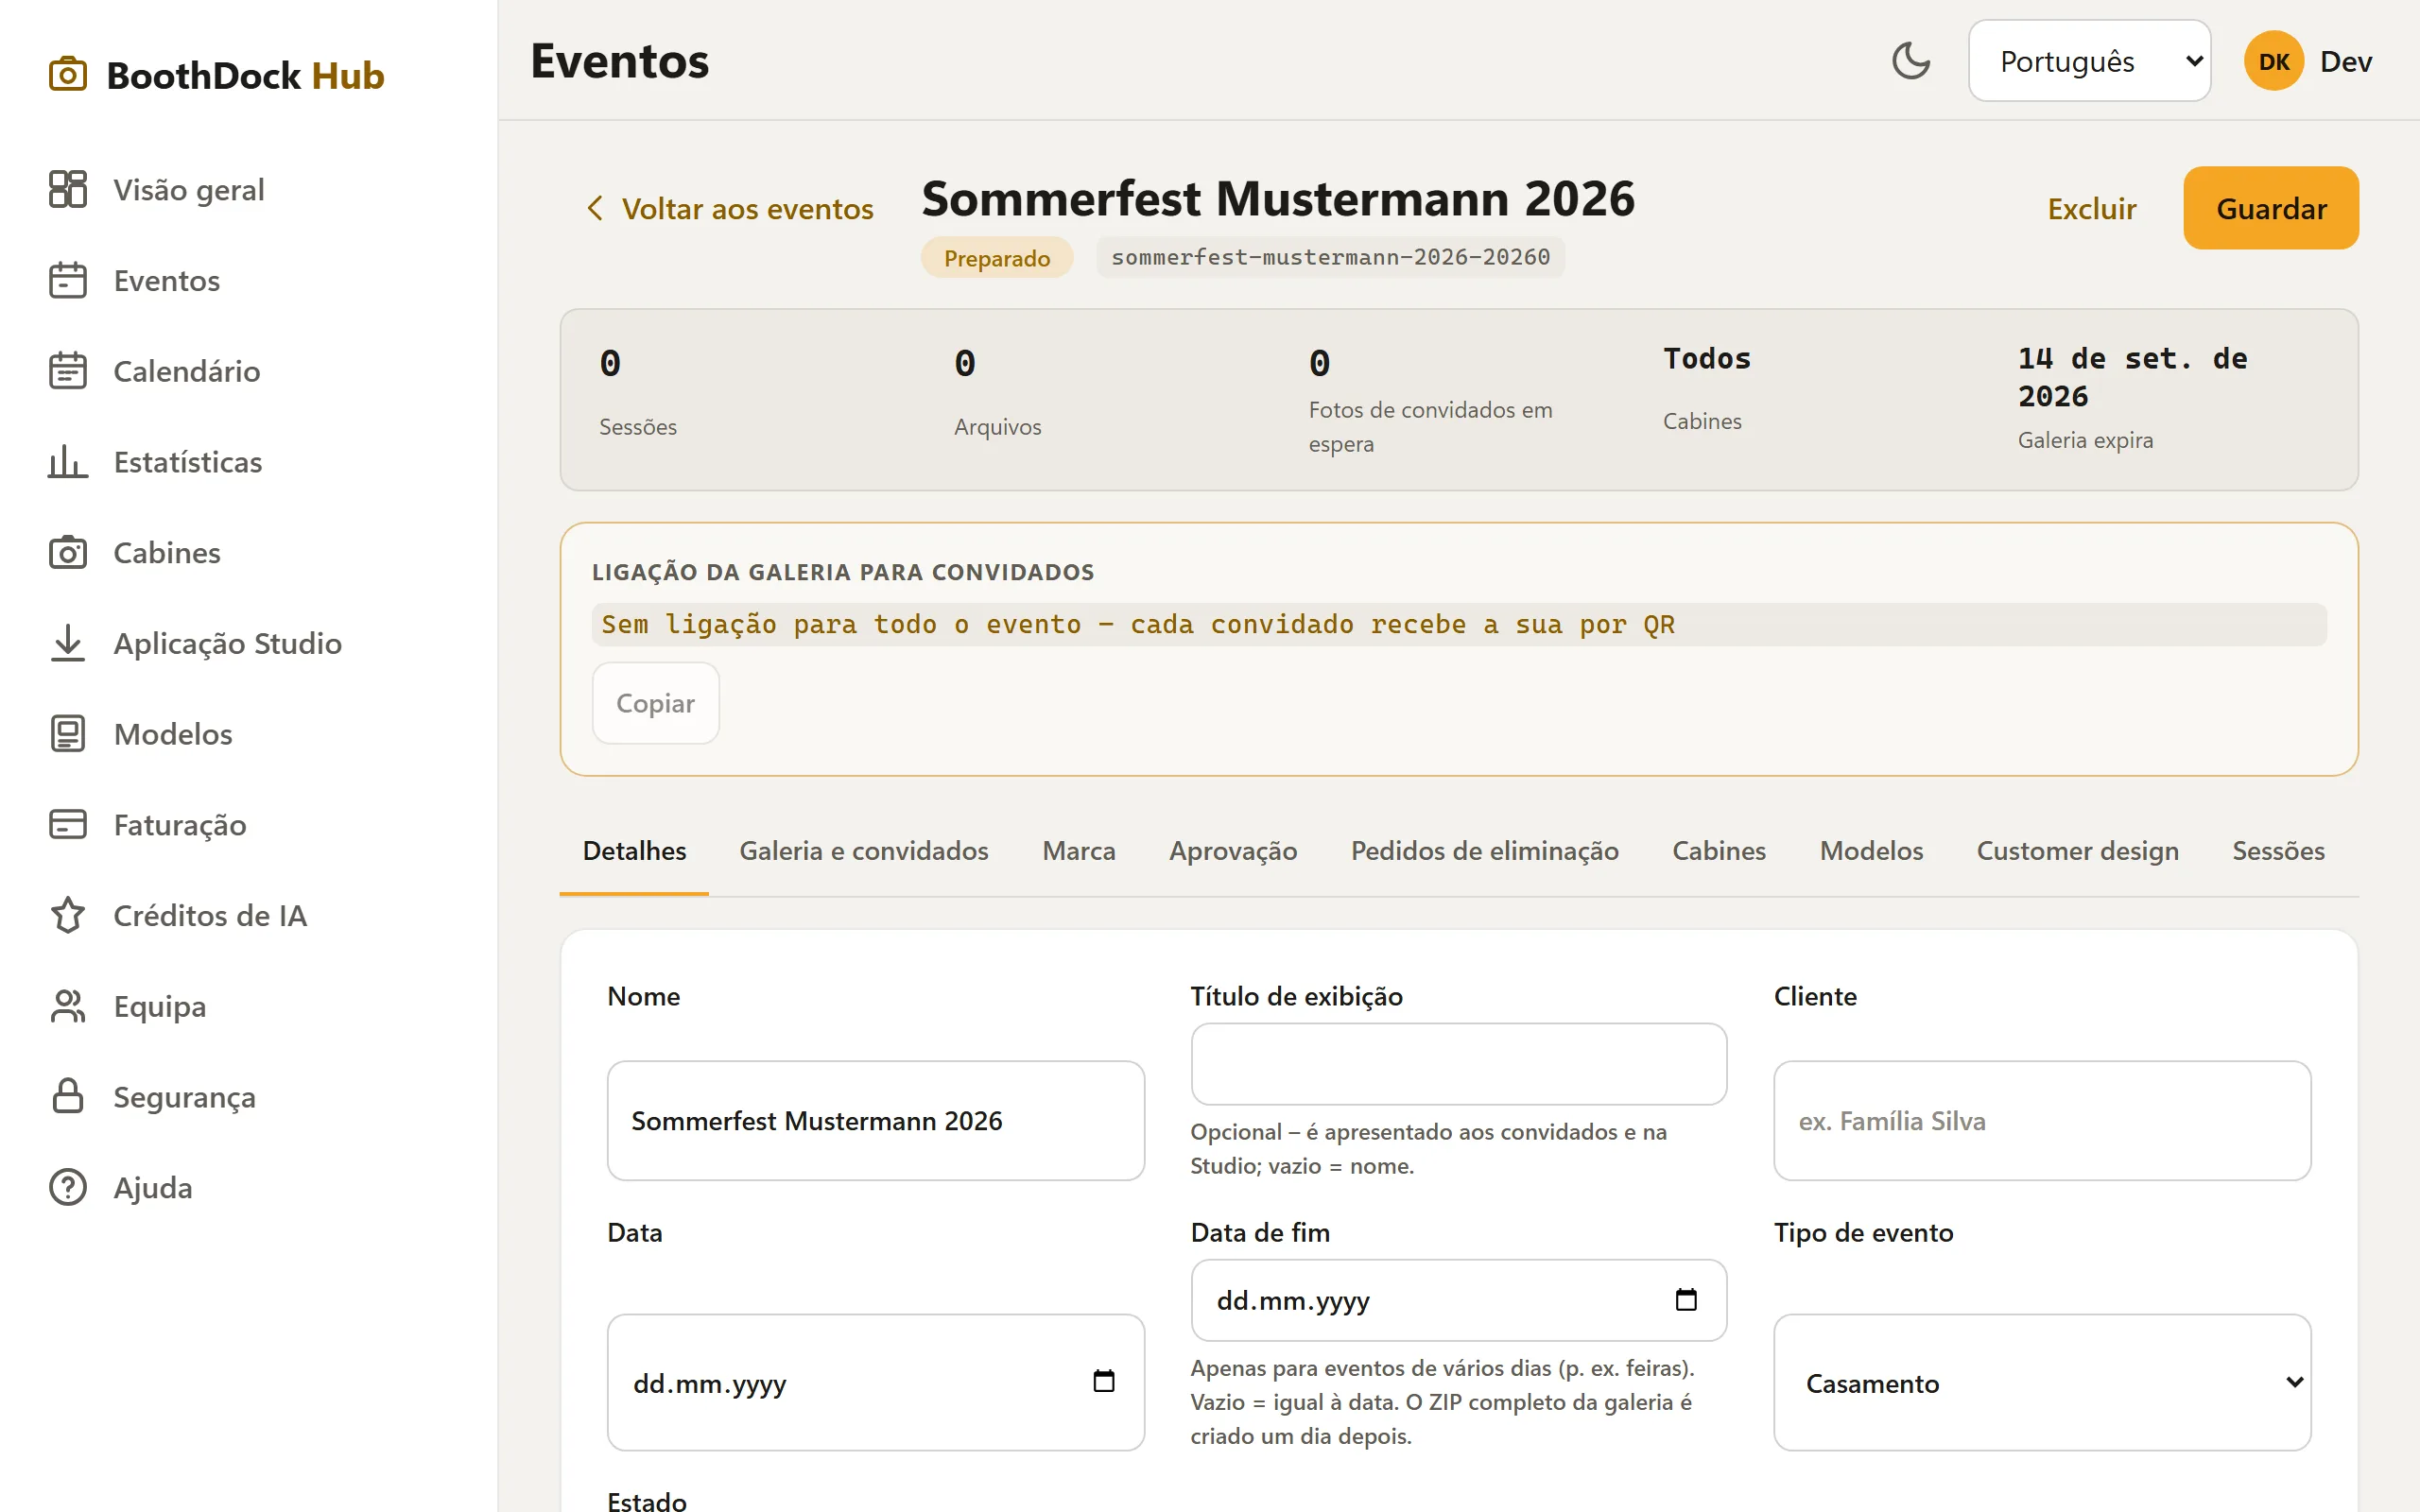
Task: Click the Créditos de IA star icon
Action: (68, 915)
